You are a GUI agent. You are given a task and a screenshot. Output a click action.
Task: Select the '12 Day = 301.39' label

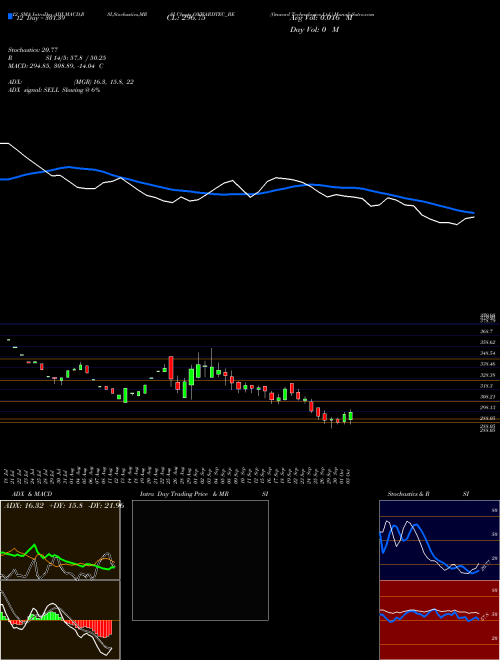(x=39, y=18)
